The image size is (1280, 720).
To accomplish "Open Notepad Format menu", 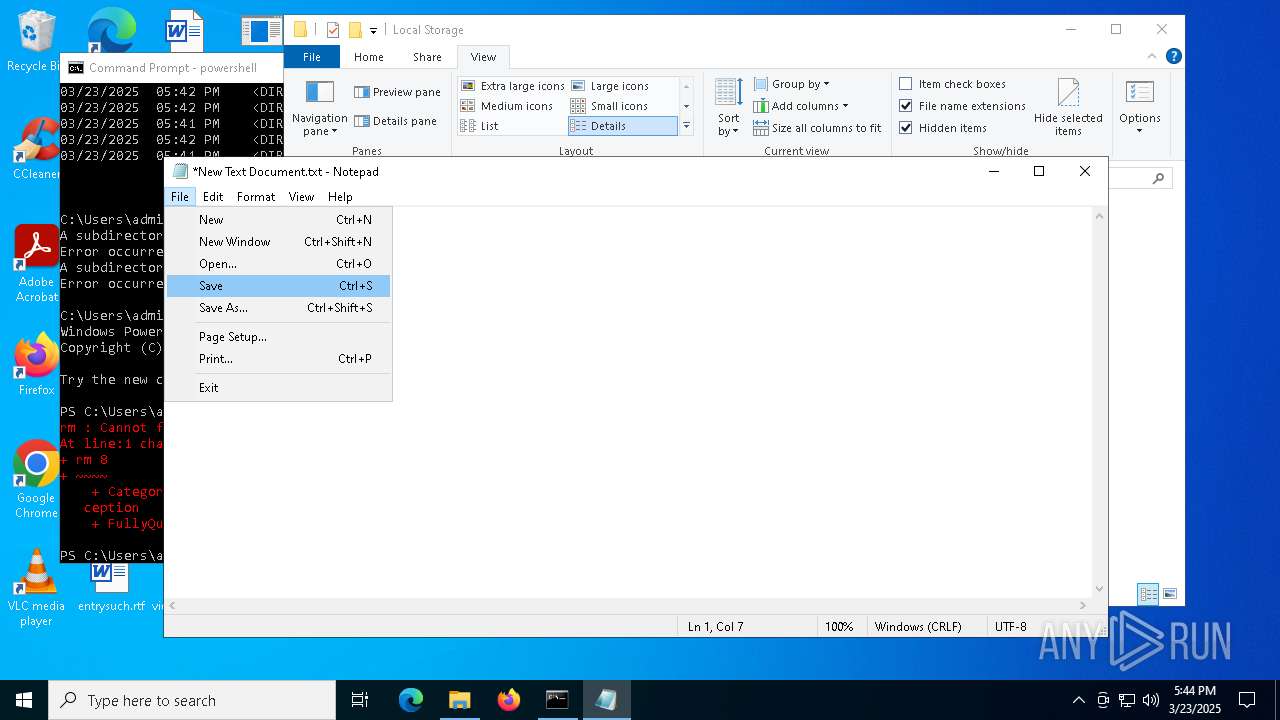I will [x=256, y=197].
